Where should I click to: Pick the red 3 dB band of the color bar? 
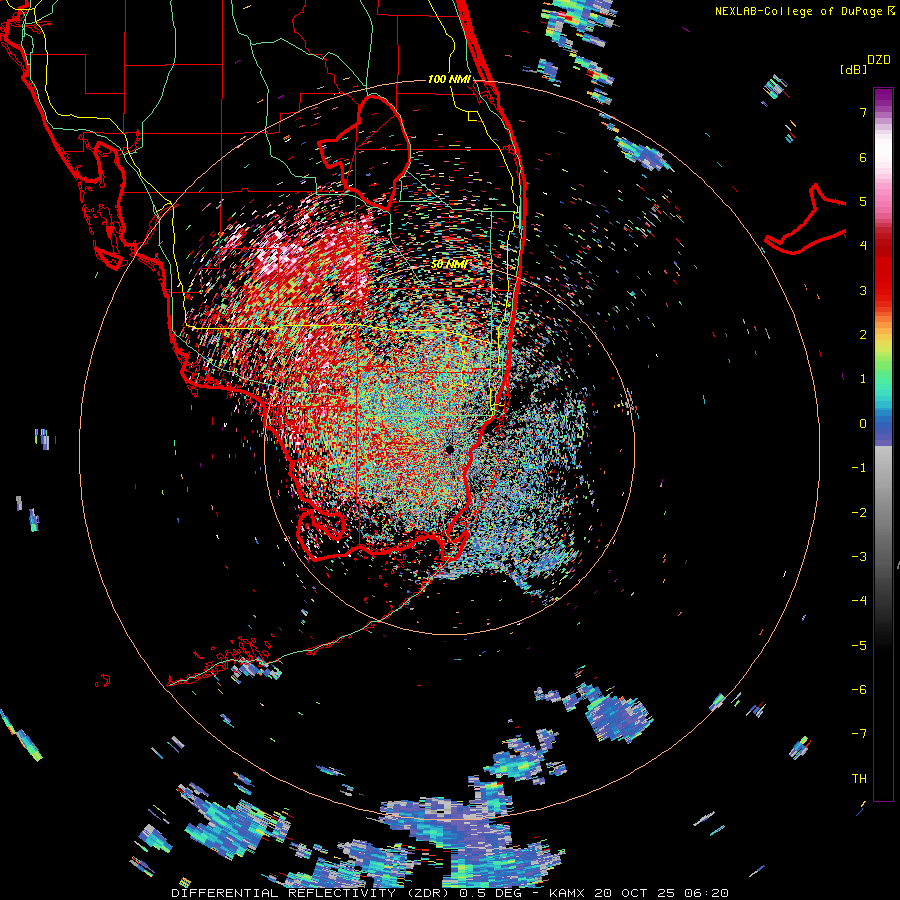pyautogui.click(x=883, y=290)
